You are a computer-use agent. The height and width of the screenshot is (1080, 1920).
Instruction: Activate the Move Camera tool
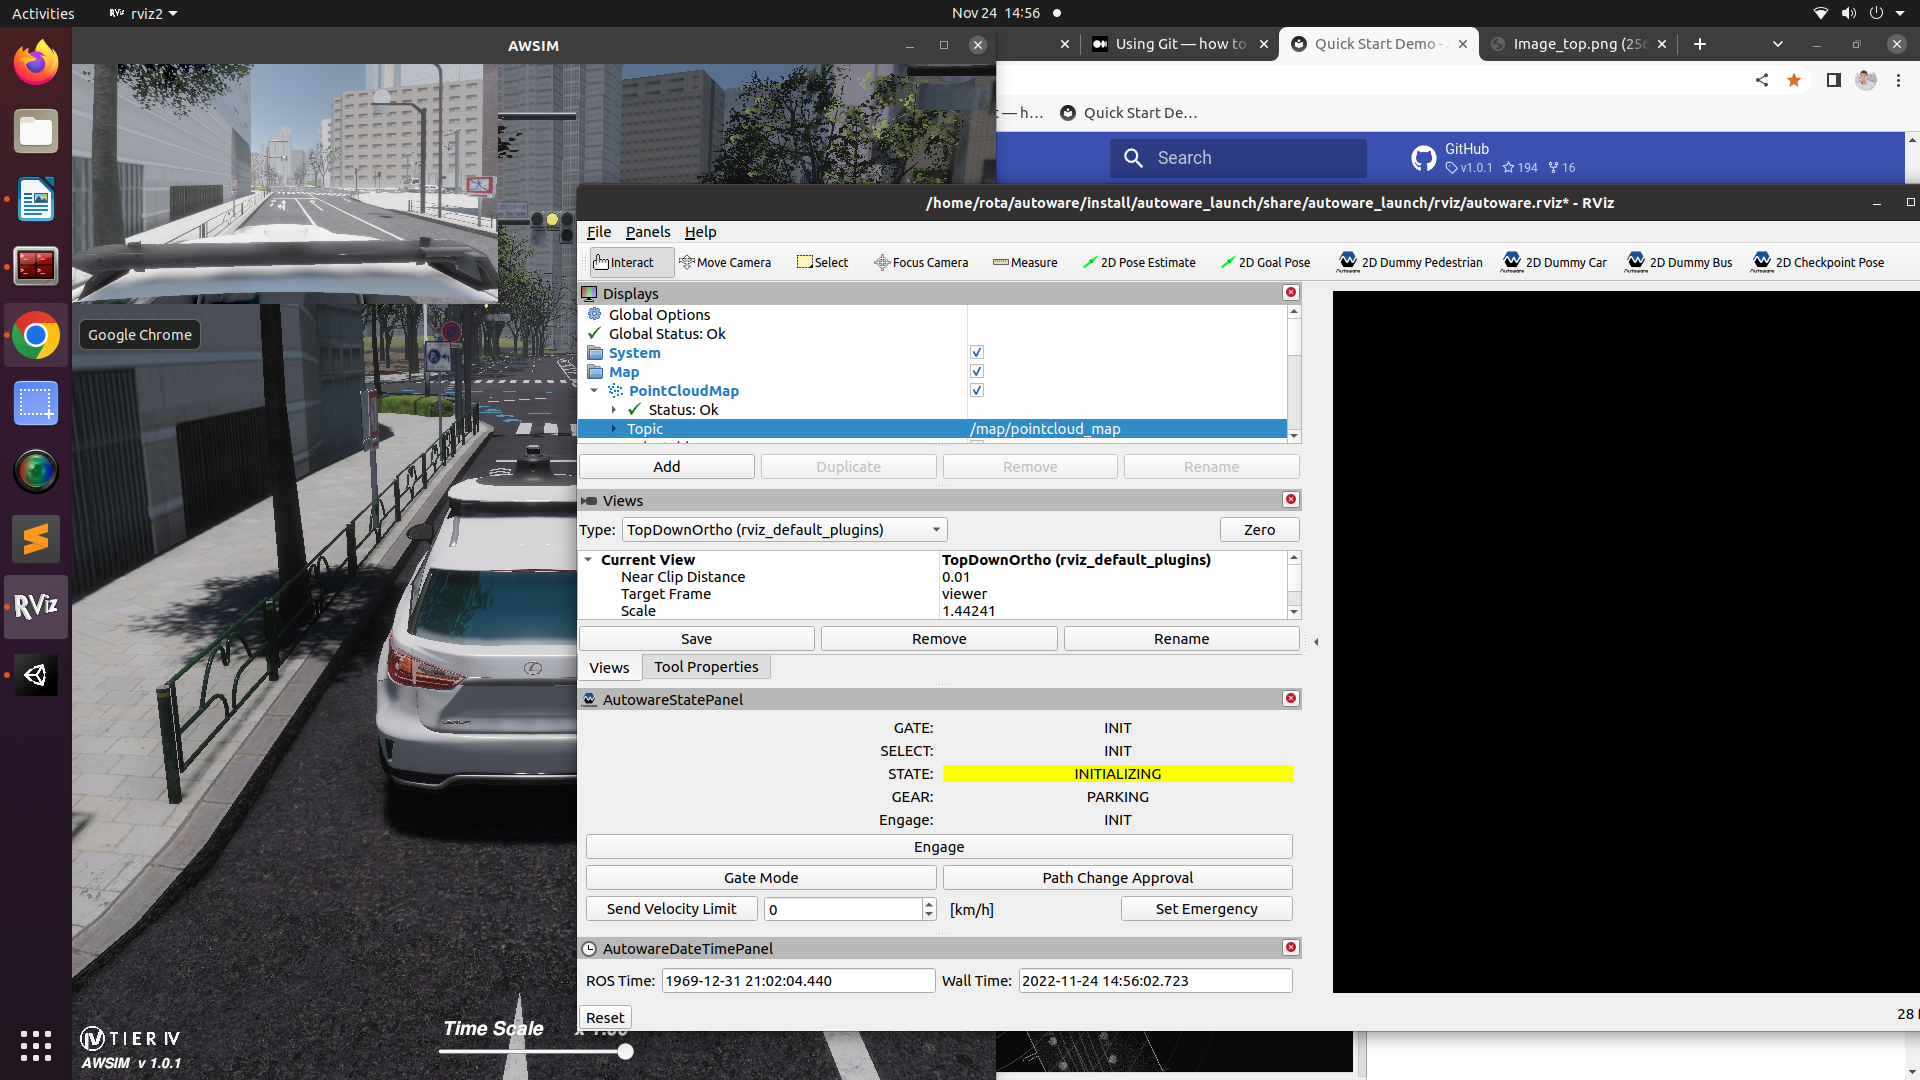coord(727,262)
